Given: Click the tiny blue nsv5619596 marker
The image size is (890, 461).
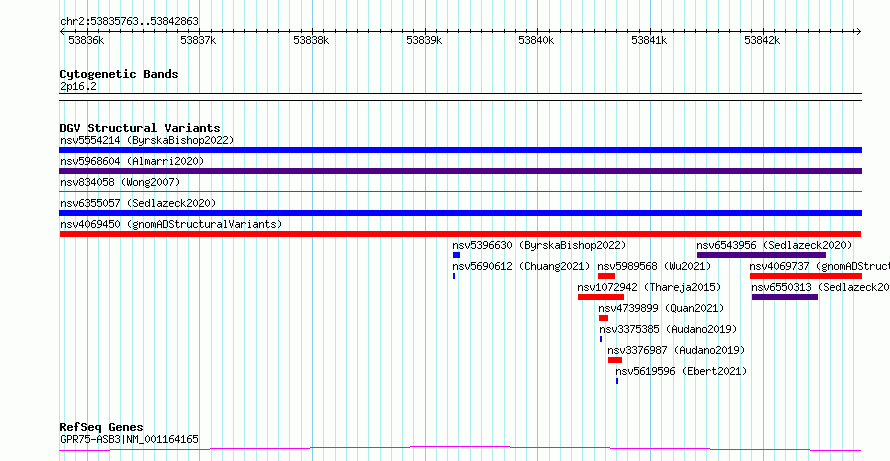Looking at the screenshot, I should [x=617, y=381].
